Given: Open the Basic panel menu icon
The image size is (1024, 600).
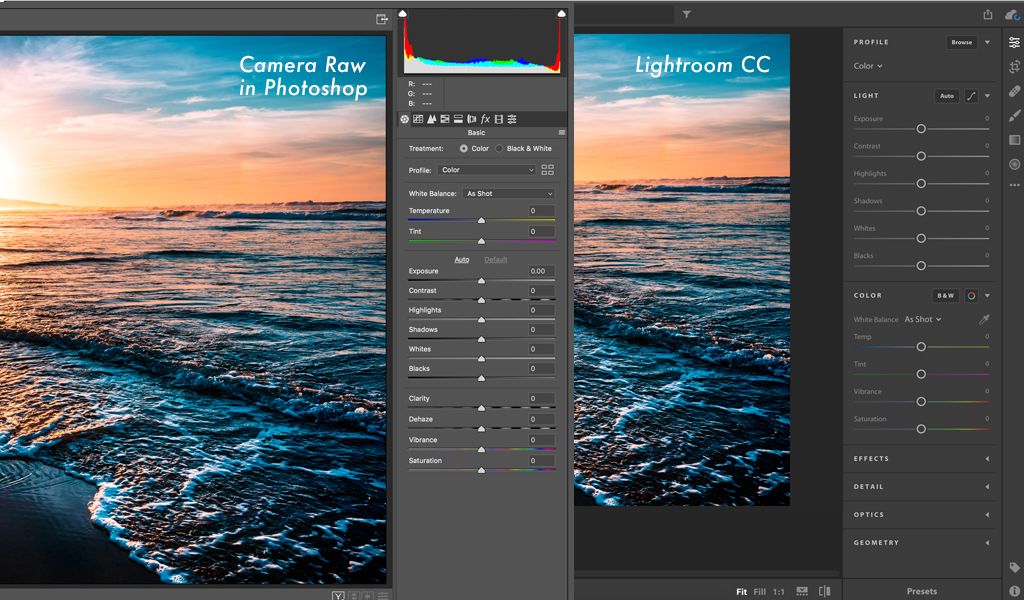Looking at the screenshot, I should pos(562,133).
